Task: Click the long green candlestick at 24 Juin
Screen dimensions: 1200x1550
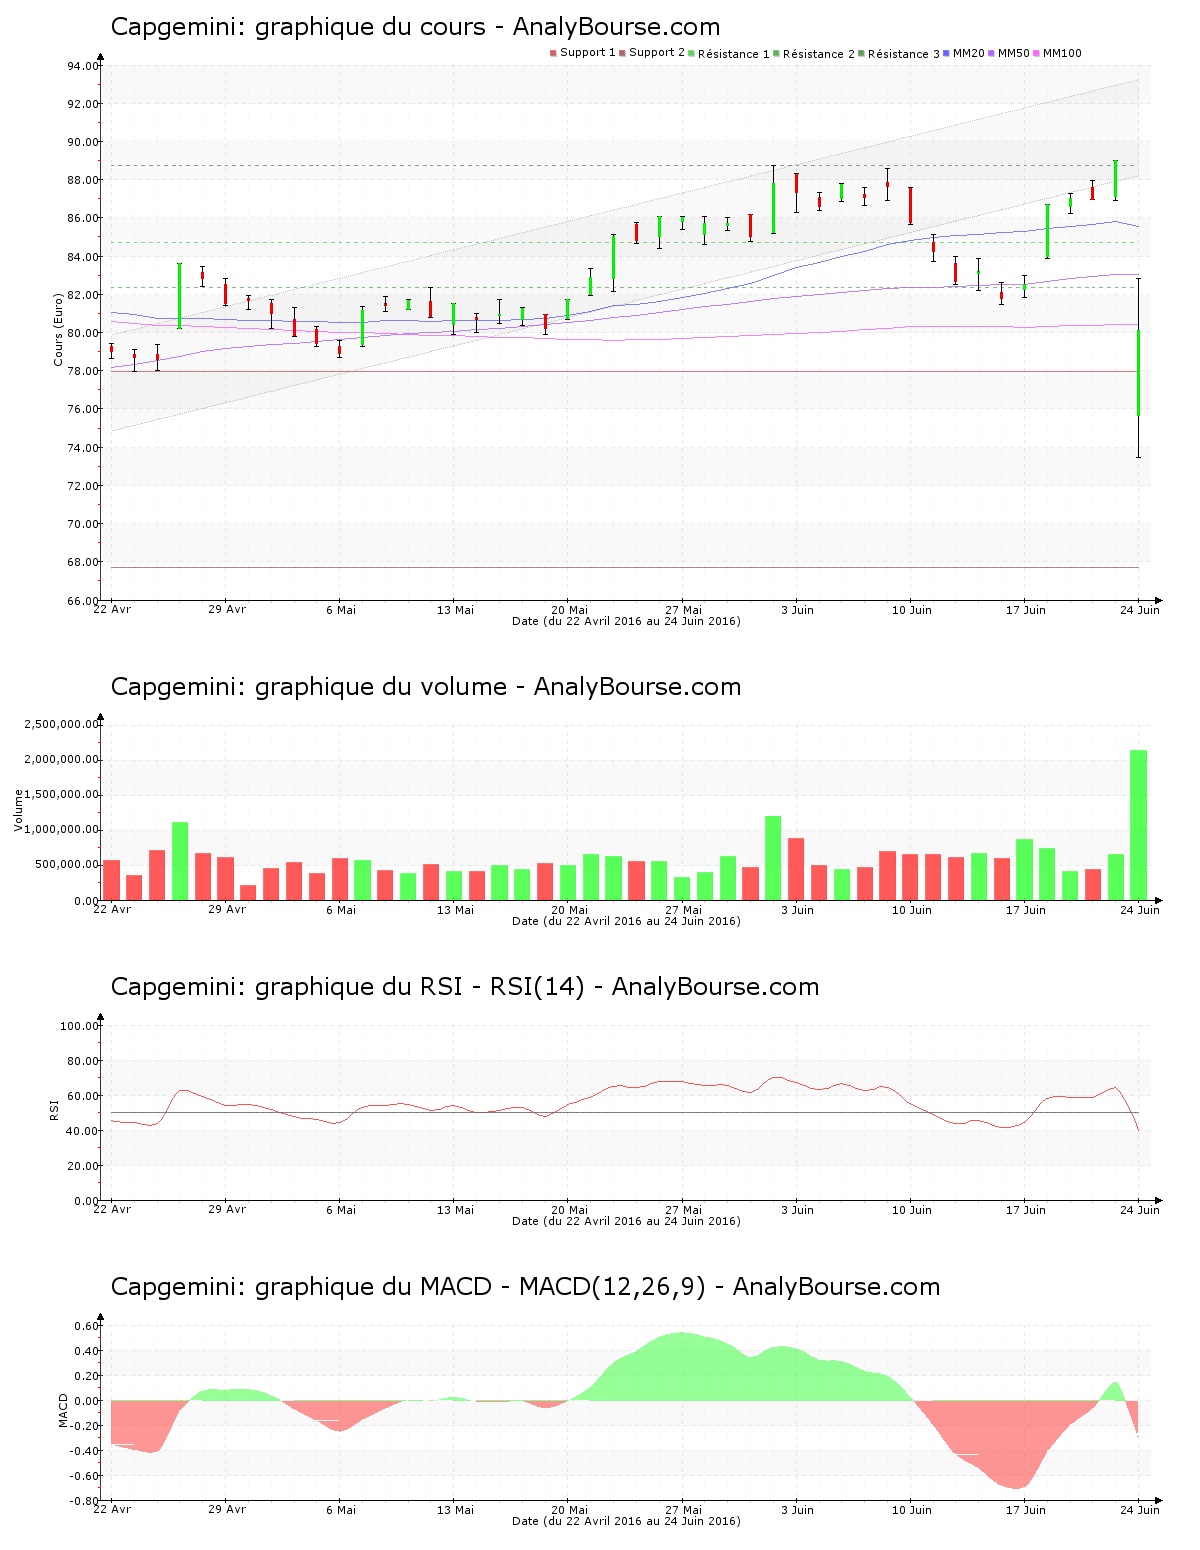Action: pyautogui.click(x=1138, y=372)
